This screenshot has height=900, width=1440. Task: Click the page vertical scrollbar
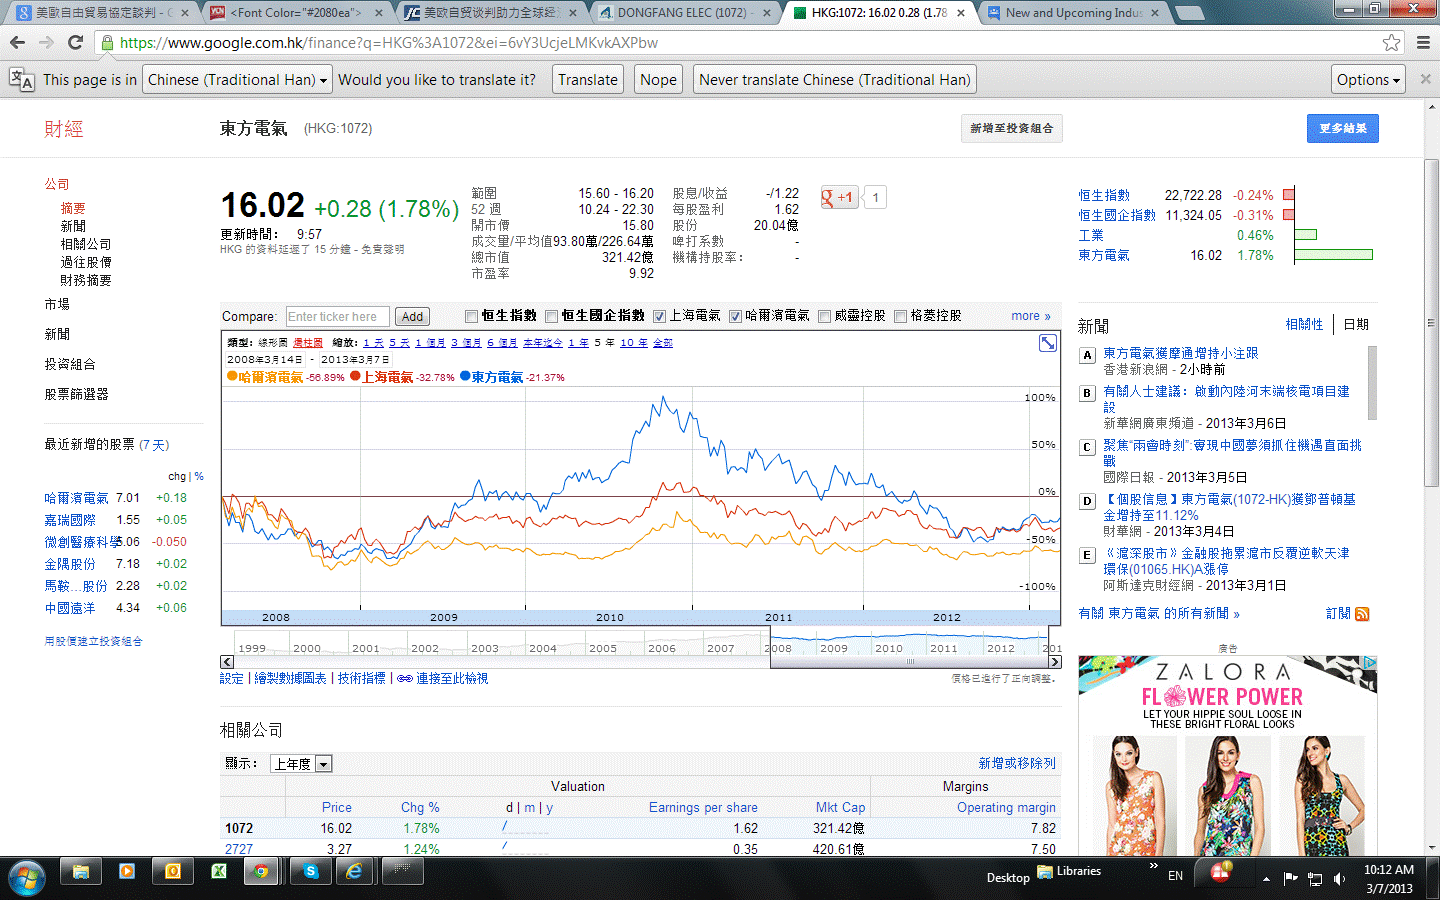click(1431, 324)
